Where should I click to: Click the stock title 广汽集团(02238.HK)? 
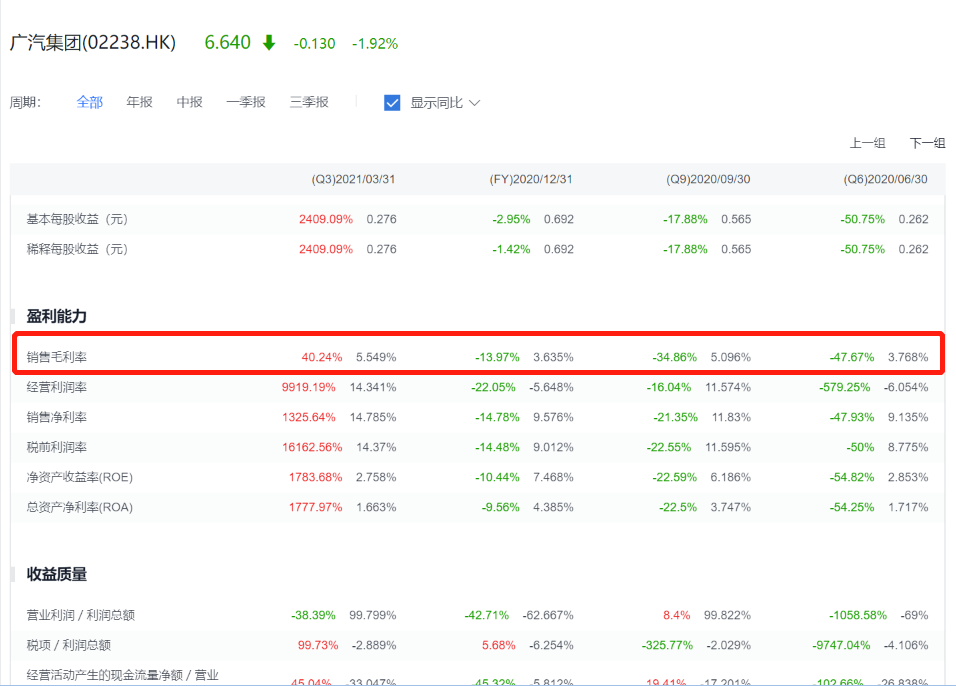click(93, 43)
